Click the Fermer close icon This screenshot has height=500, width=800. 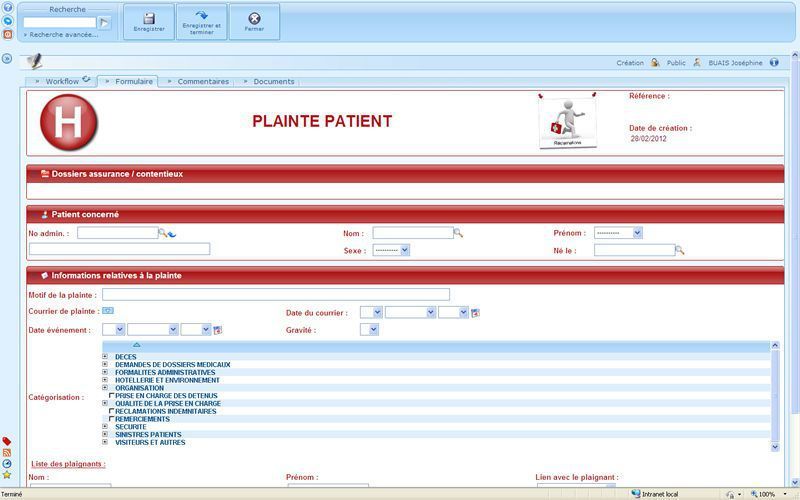pos(254,18)
